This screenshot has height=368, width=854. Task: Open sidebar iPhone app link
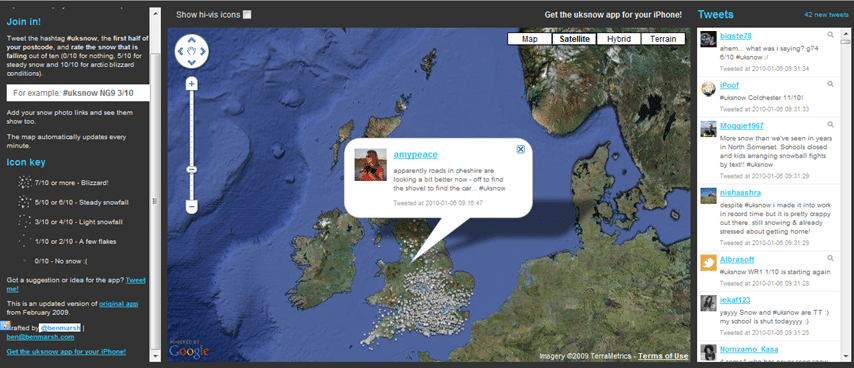pos(66,352)
